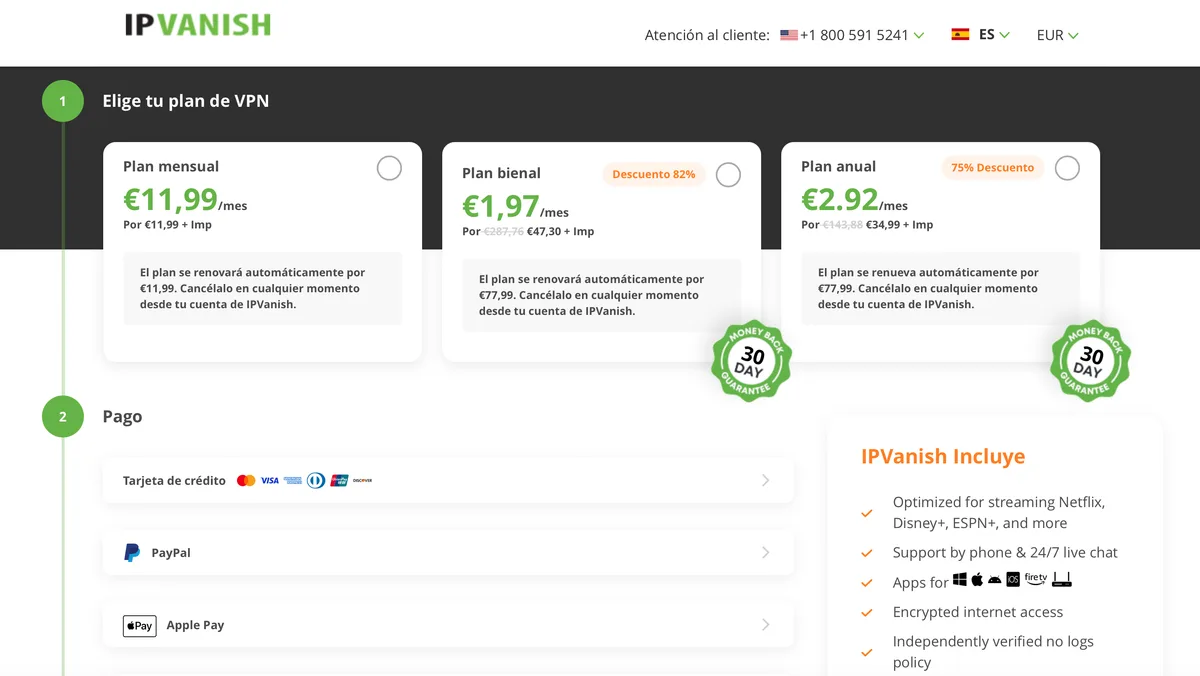Viewport: 1200px width, 676px height.
Task: Click the Plan anual title
Action: pos(838,167)
